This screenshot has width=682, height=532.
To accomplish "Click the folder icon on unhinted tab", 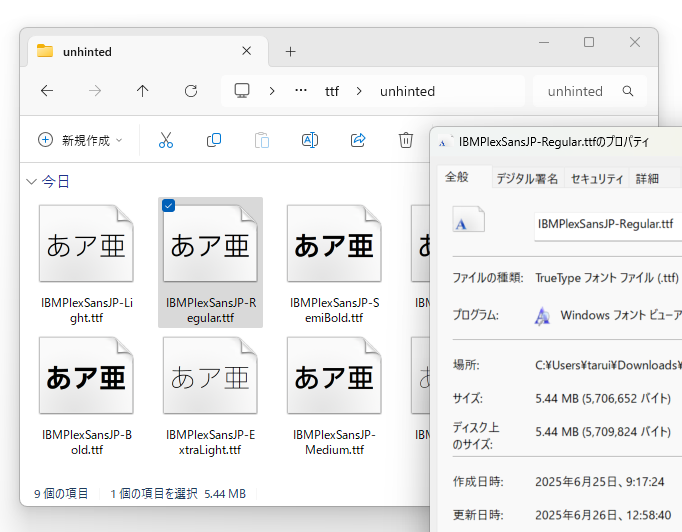I will (45, 51).
